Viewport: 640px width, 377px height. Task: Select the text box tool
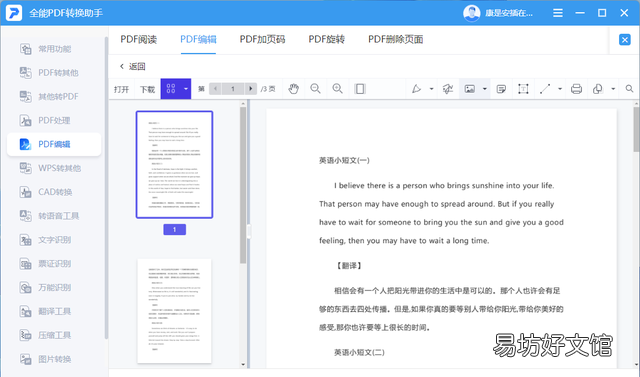[523, 89]
